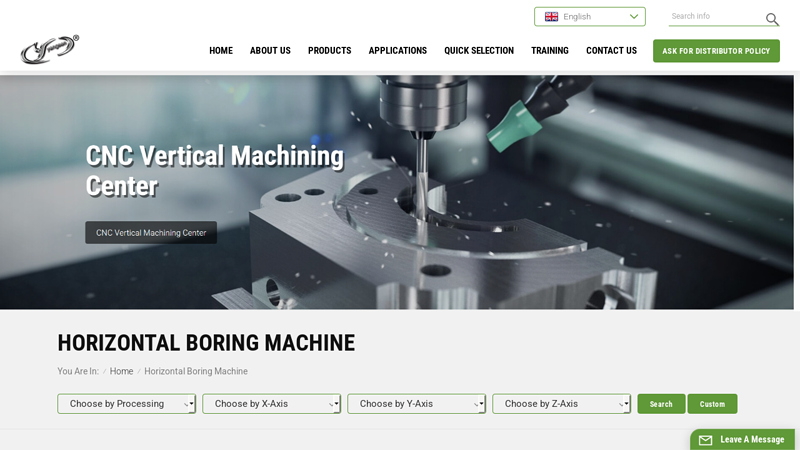This screenshot has width=800, height=450.
Task: Open the Choose by Y-Axis dropdown
Action: point(416,404)
